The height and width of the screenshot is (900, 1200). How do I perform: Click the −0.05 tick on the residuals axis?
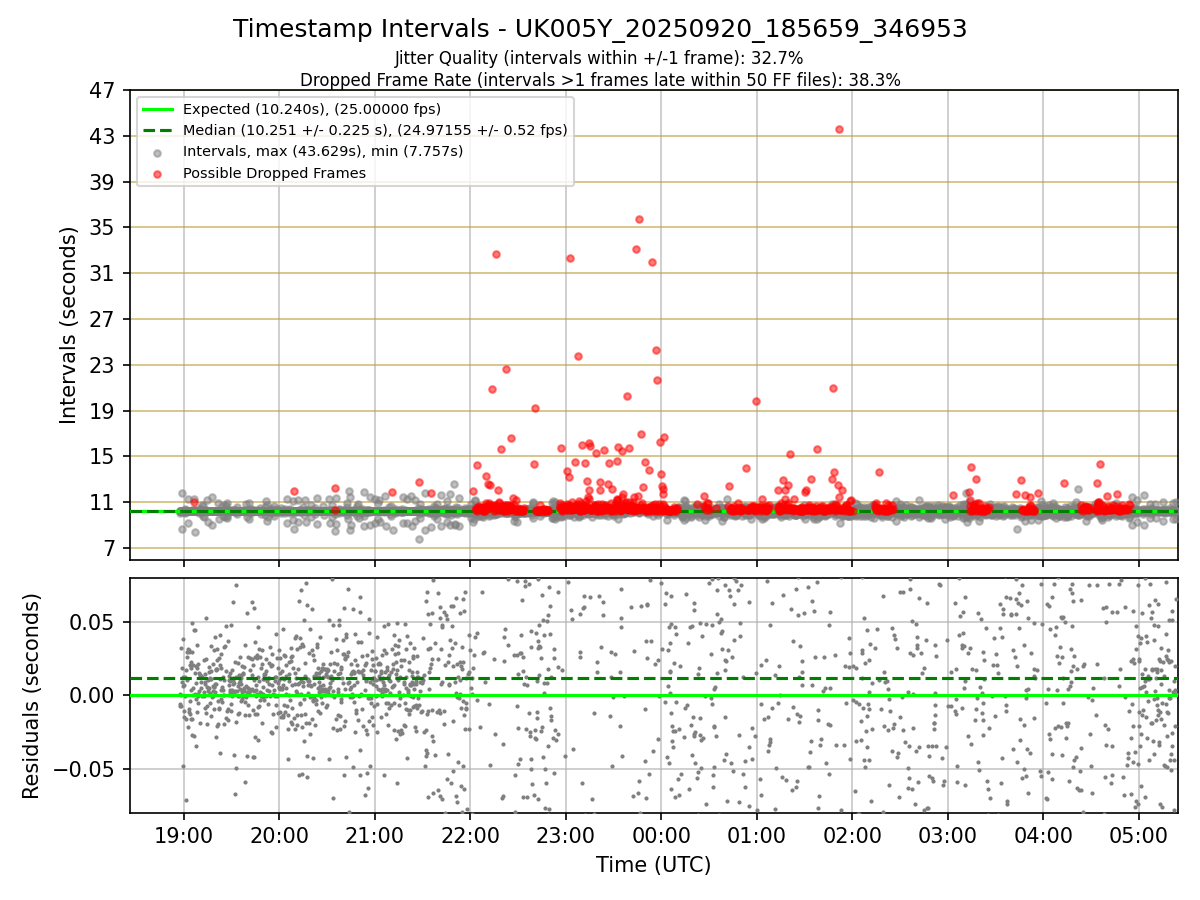click(85, 769)
